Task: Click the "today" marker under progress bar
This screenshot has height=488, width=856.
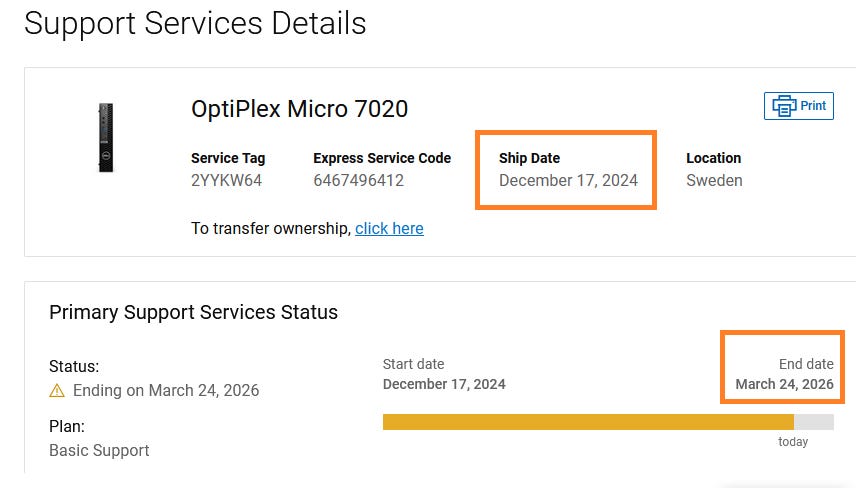Action: click(x=793, y=442)
